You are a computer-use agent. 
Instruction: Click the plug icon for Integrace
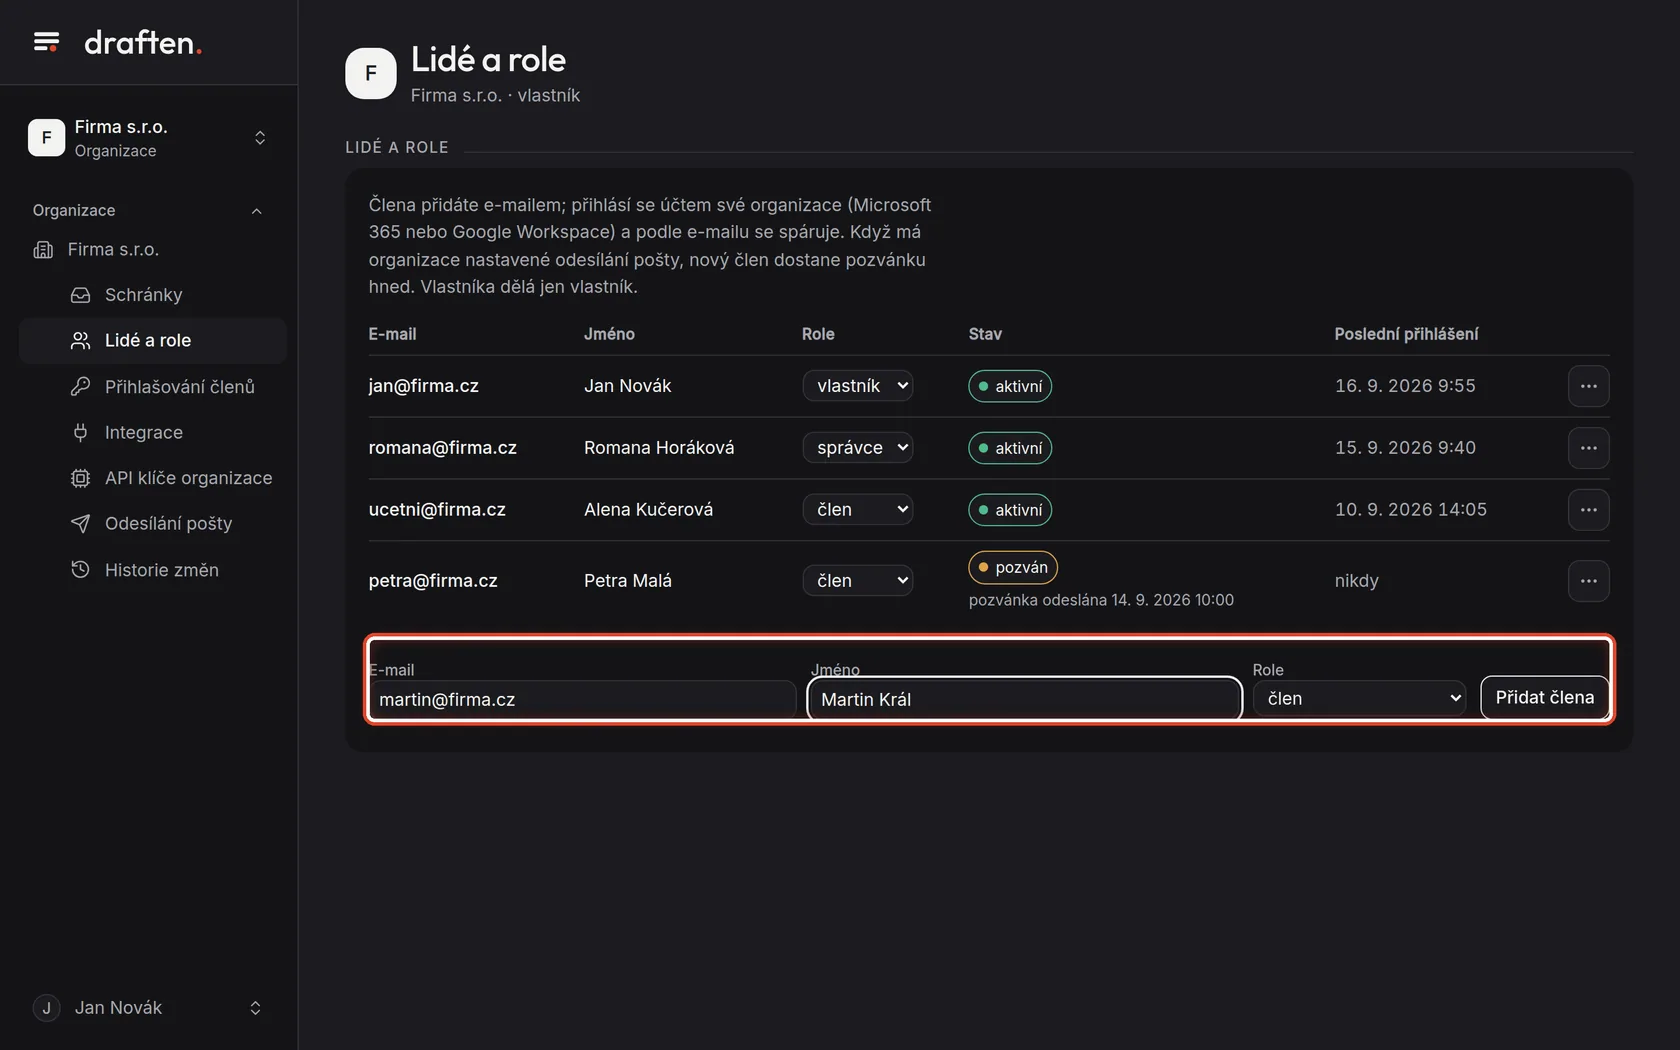pos(81,432)
